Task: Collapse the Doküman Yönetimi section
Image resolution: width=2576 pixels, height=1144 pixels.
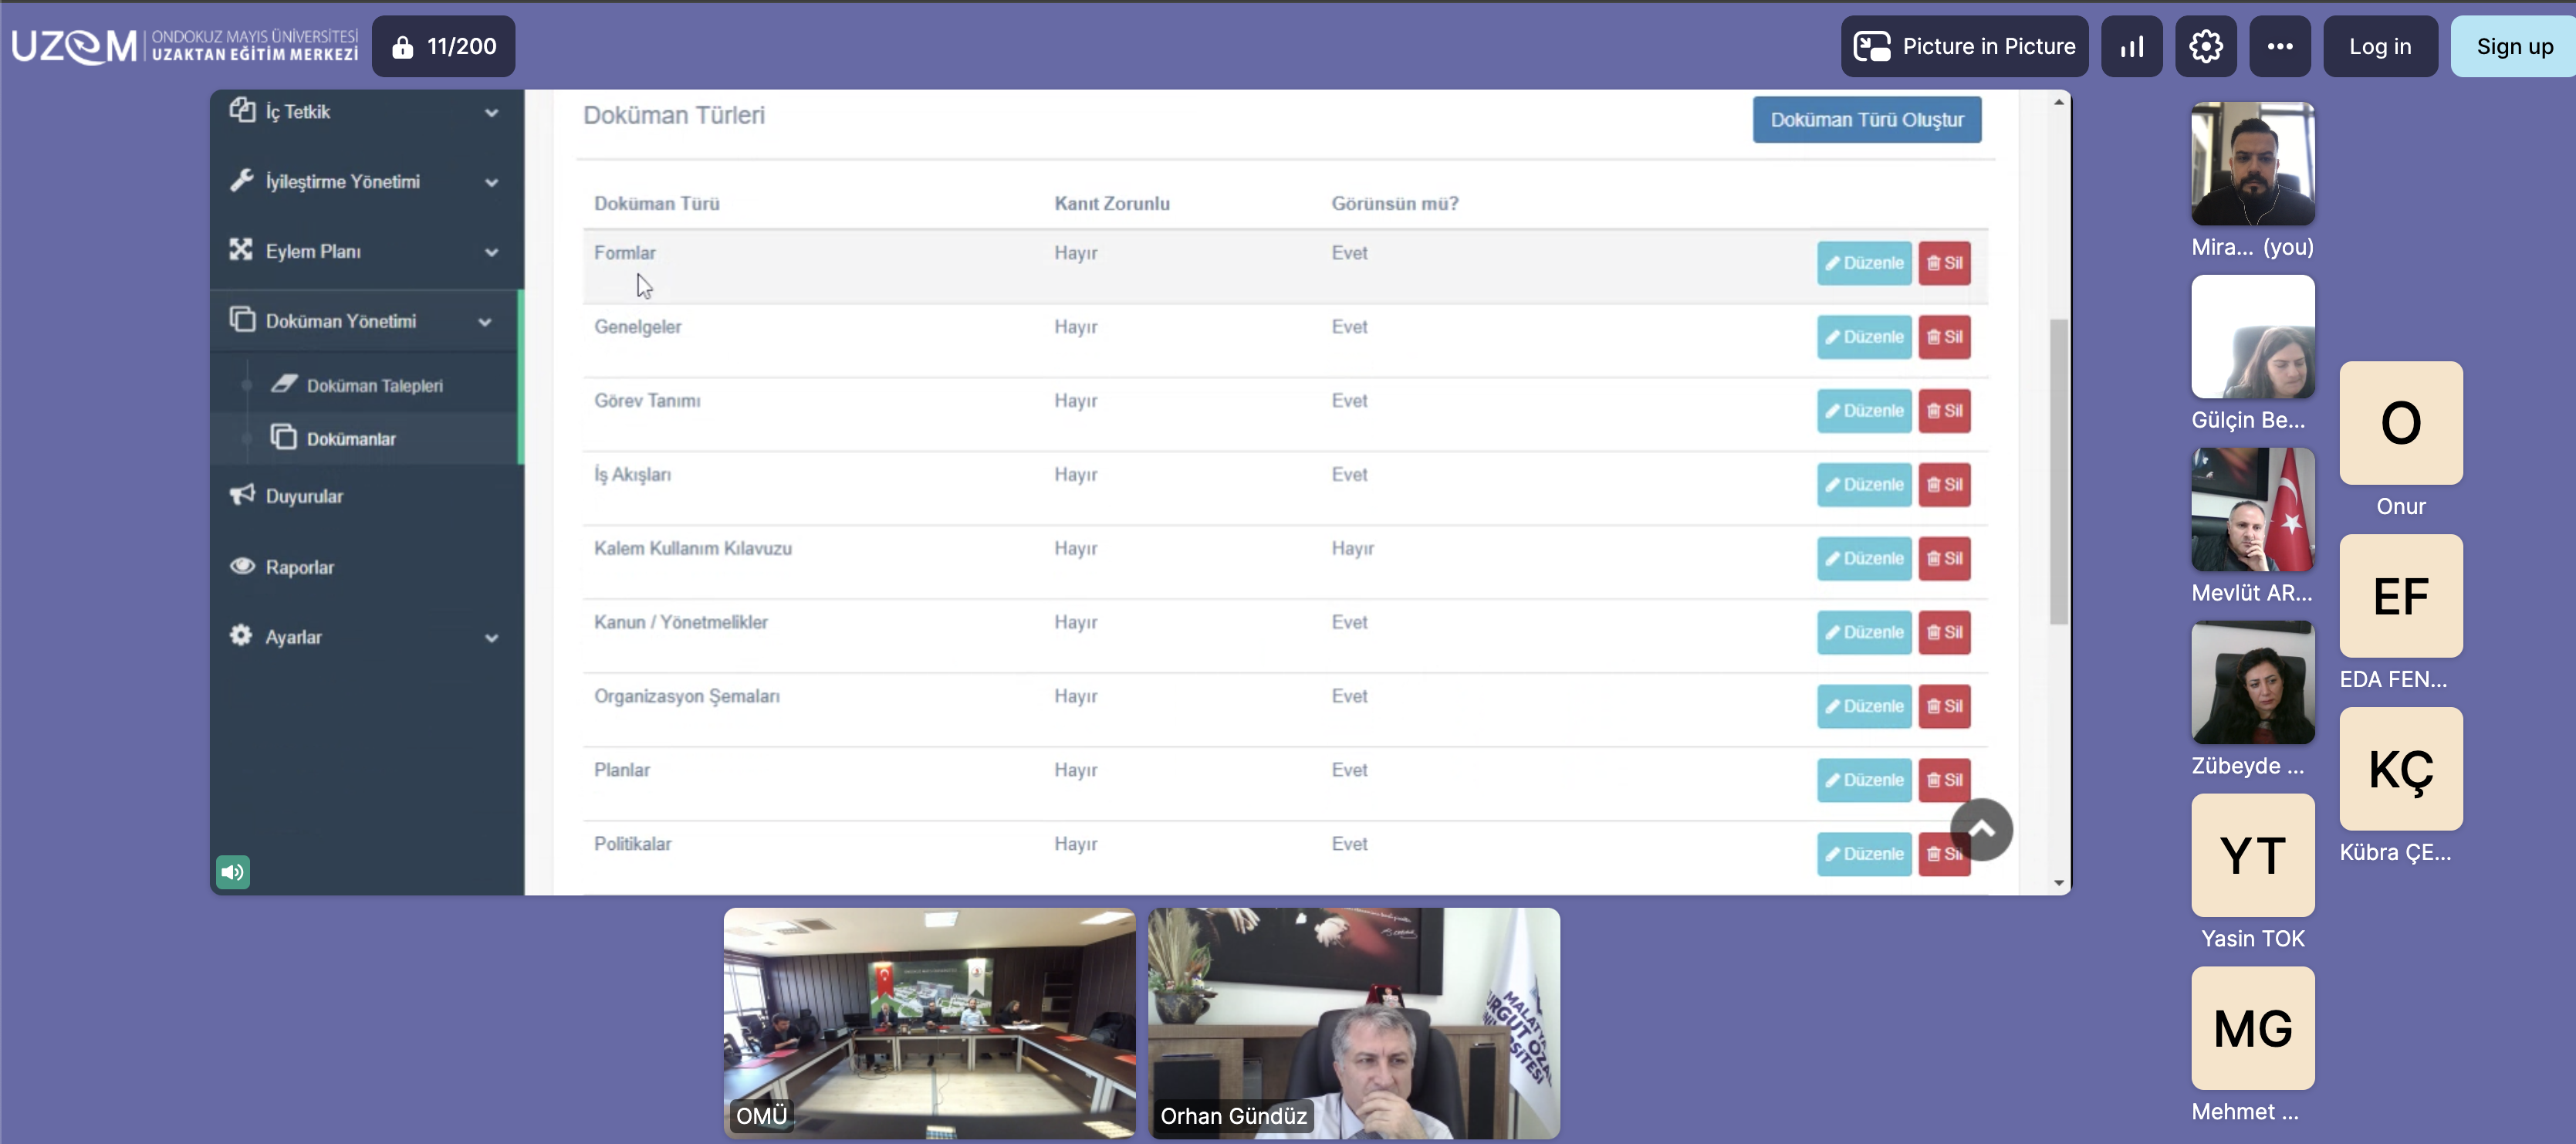Action: coord(485,322)
